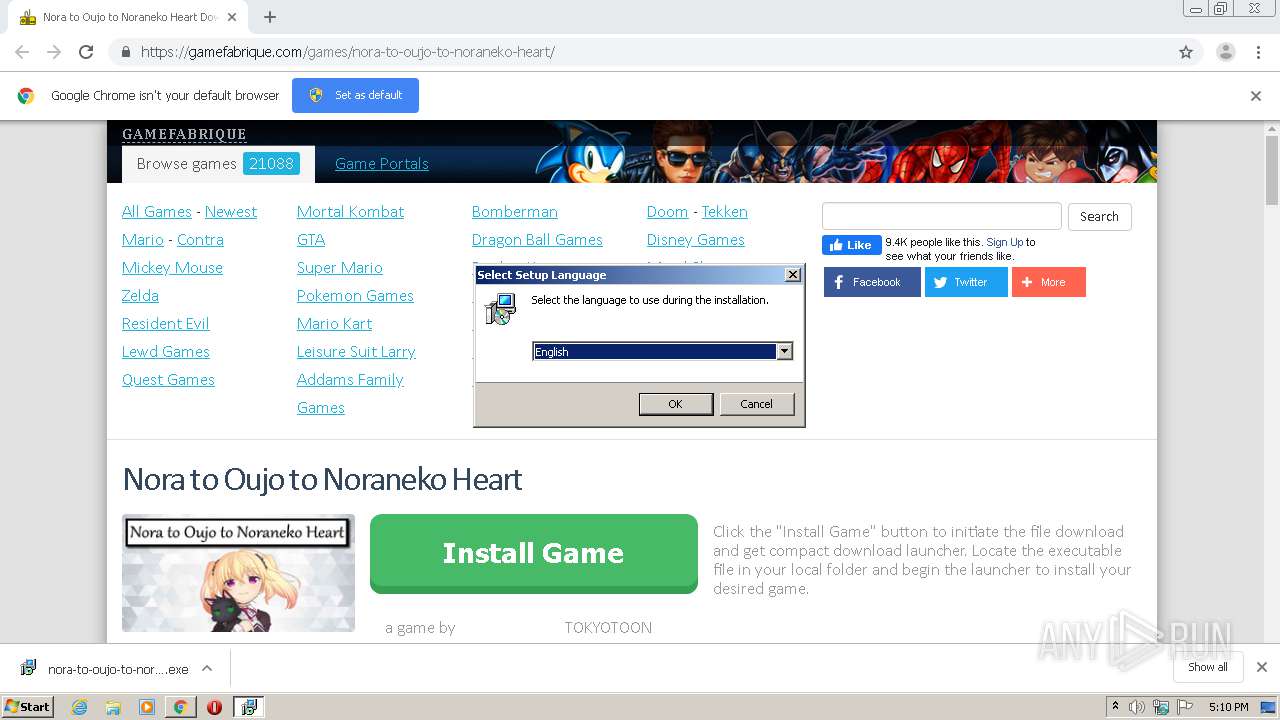Viewport: 1280px width, 720px height.
Task: Close the Select Setup Language dialog
Action: click(x=793, y=275)
